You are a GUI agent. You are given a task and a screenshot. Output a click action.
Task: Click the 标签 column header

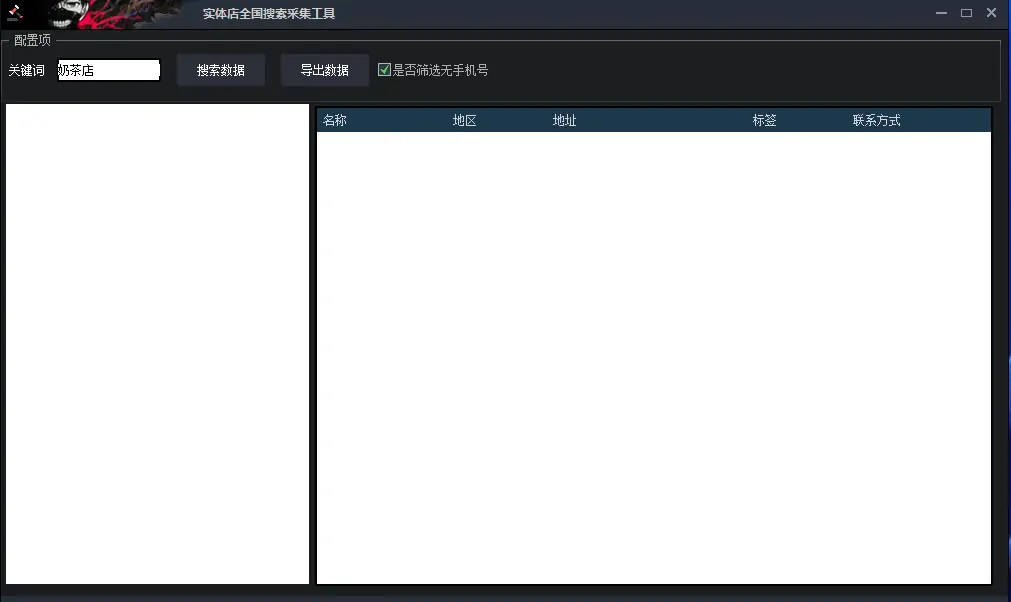[764, 121]
